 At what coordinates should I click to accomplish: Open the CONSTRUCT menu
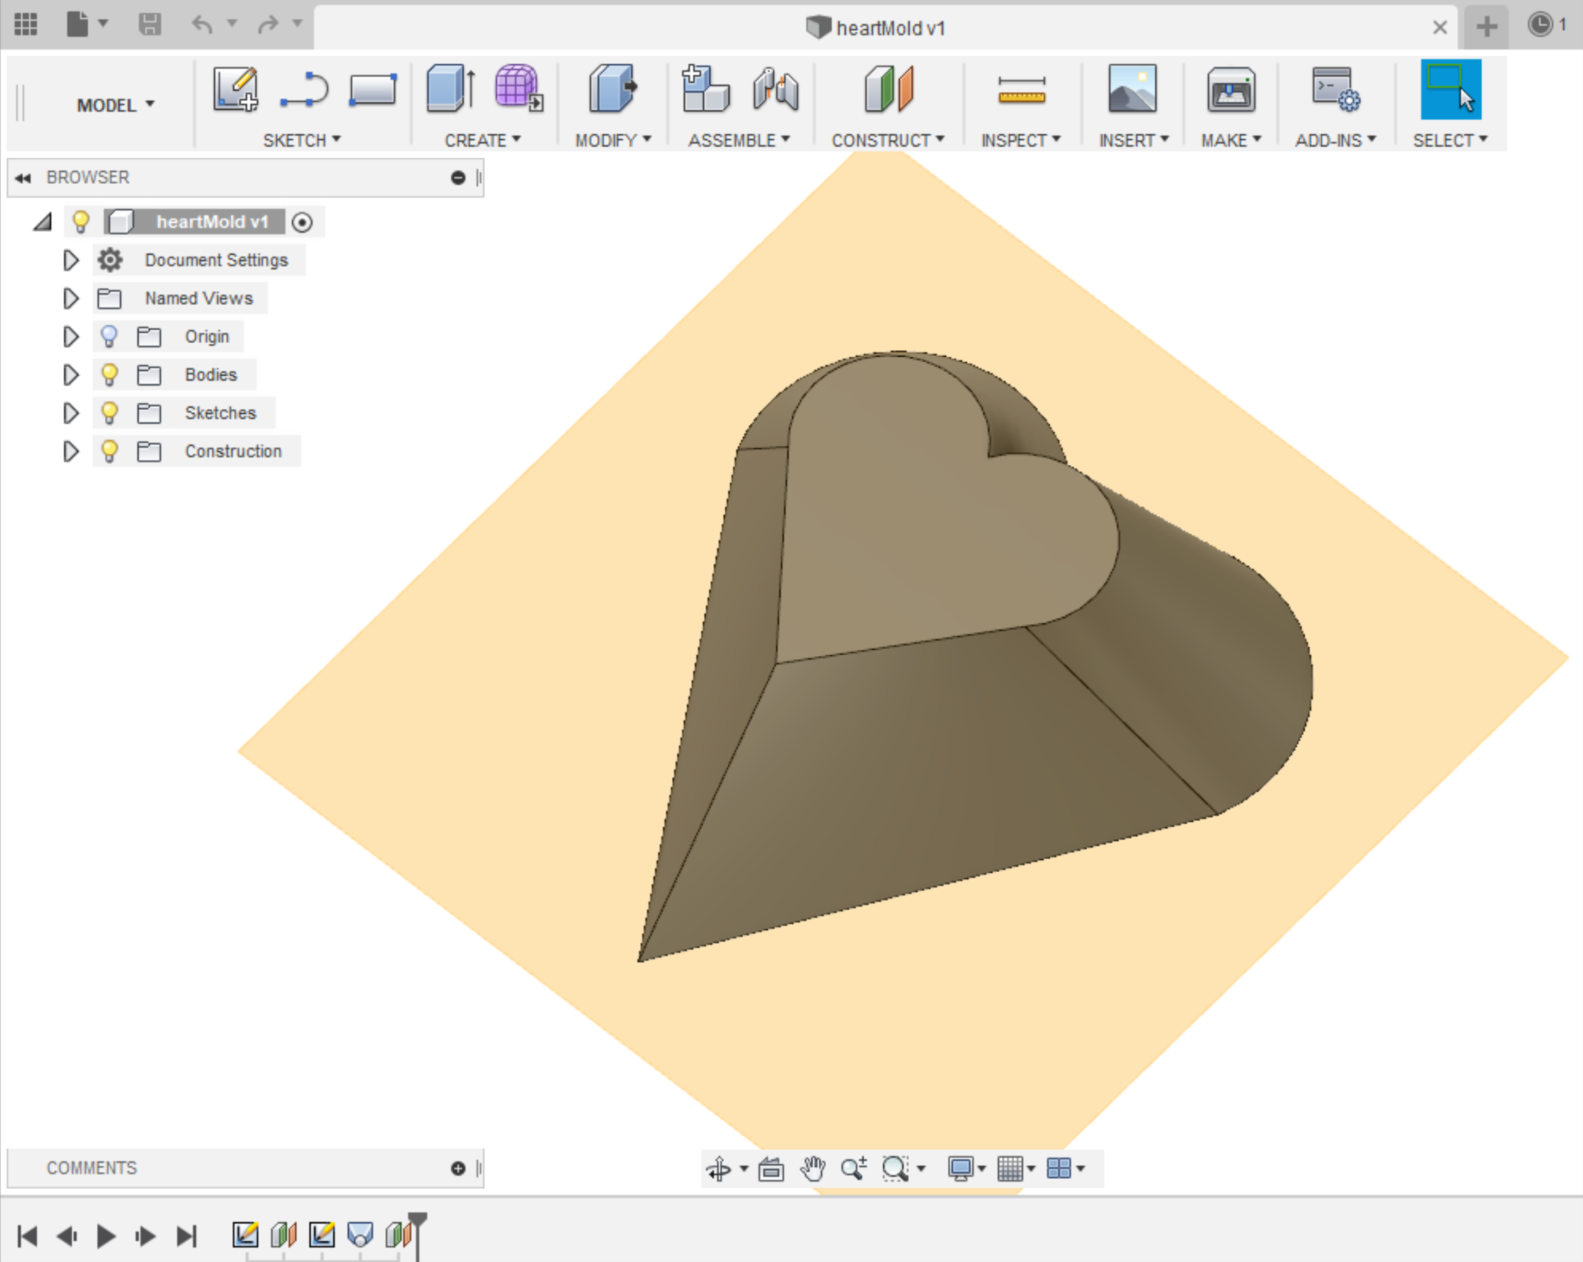[887, 140]
